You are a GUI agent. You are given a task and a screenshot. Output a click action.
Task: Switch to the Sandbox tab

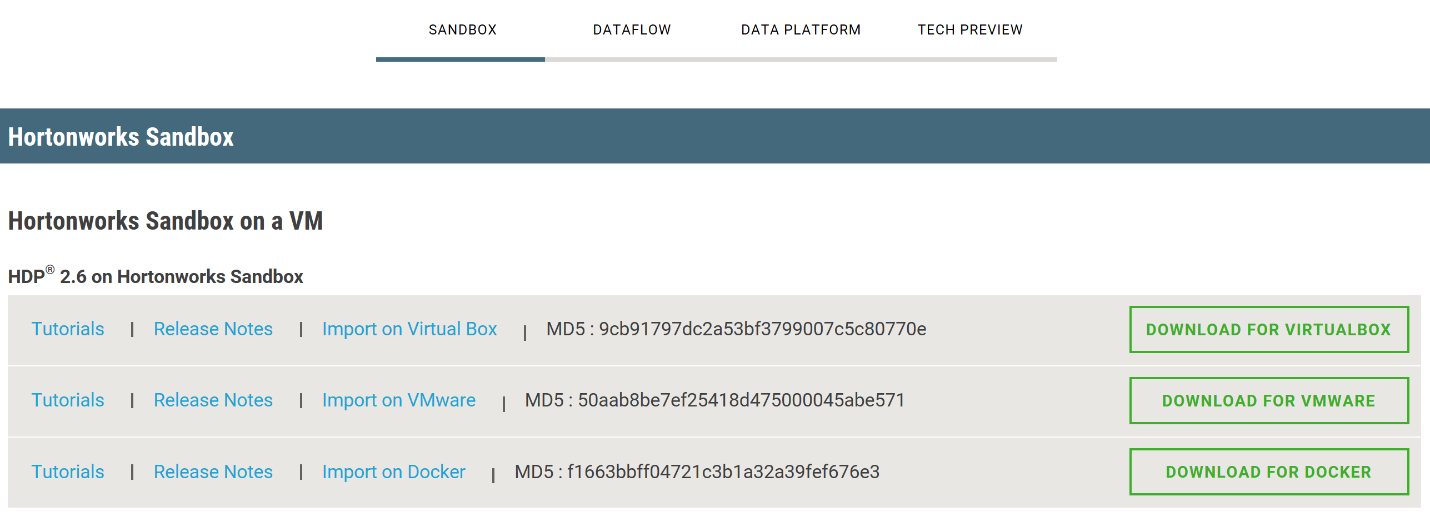click(x=462, y=30)
